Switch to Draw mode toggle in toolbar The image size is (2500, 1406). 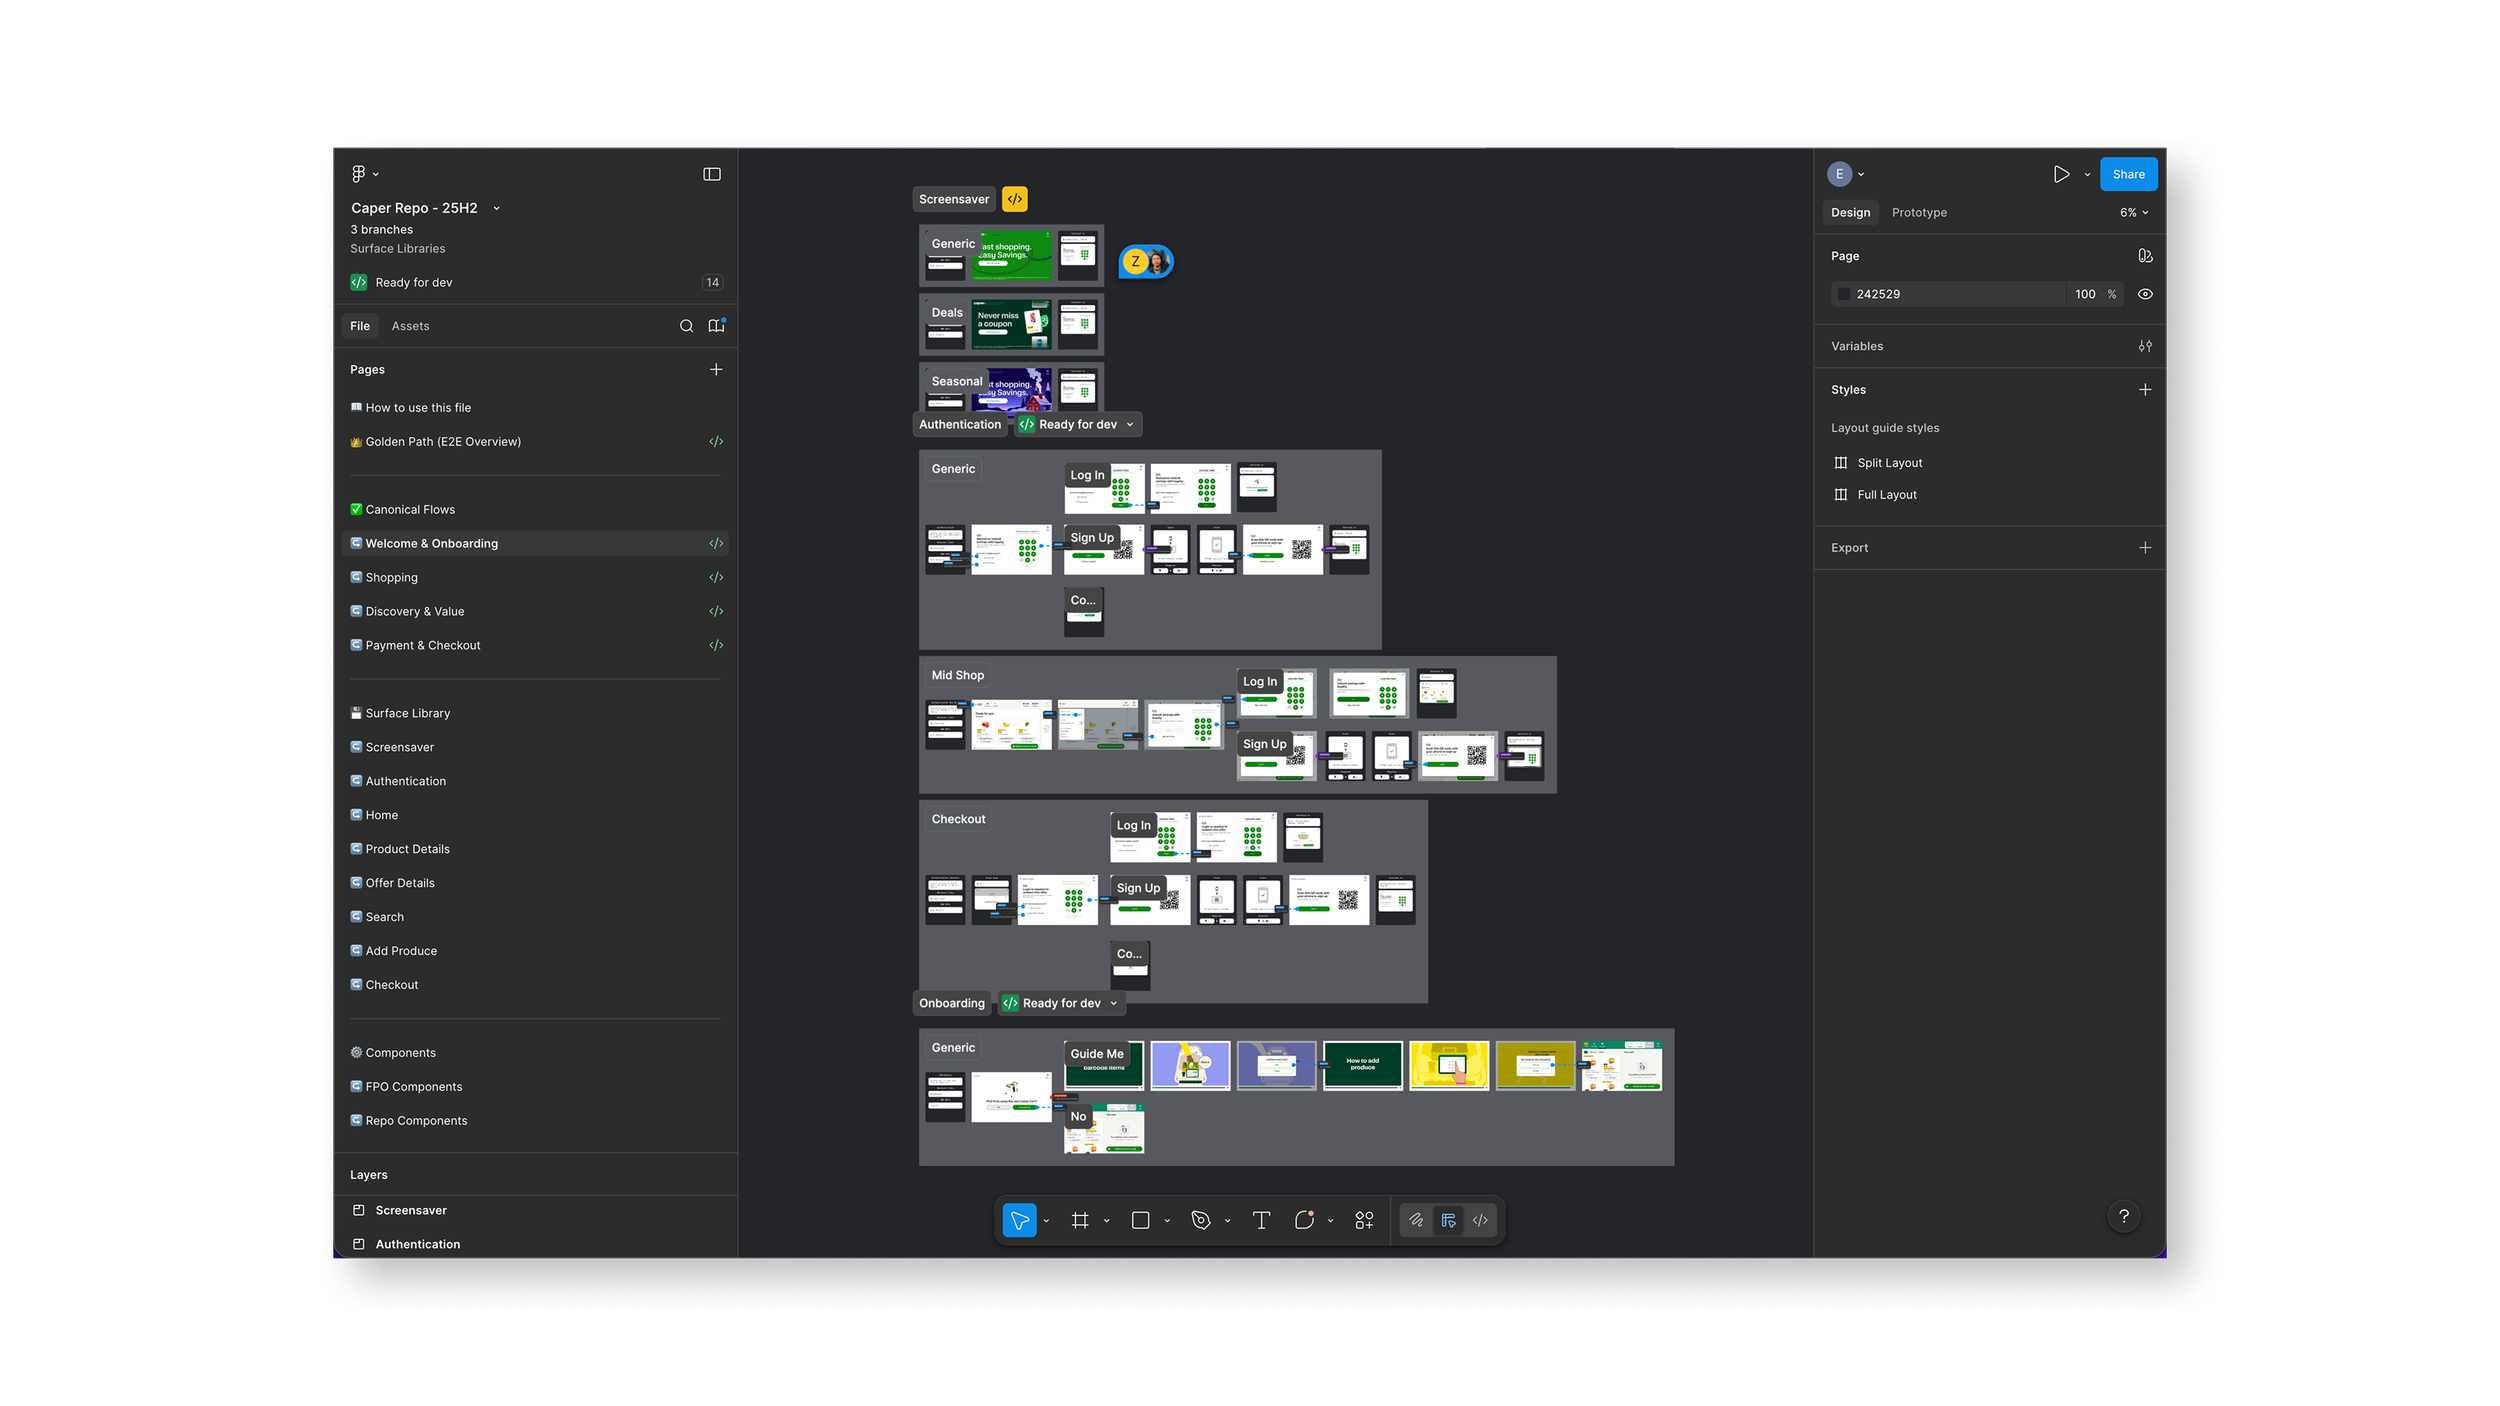1416,1220
